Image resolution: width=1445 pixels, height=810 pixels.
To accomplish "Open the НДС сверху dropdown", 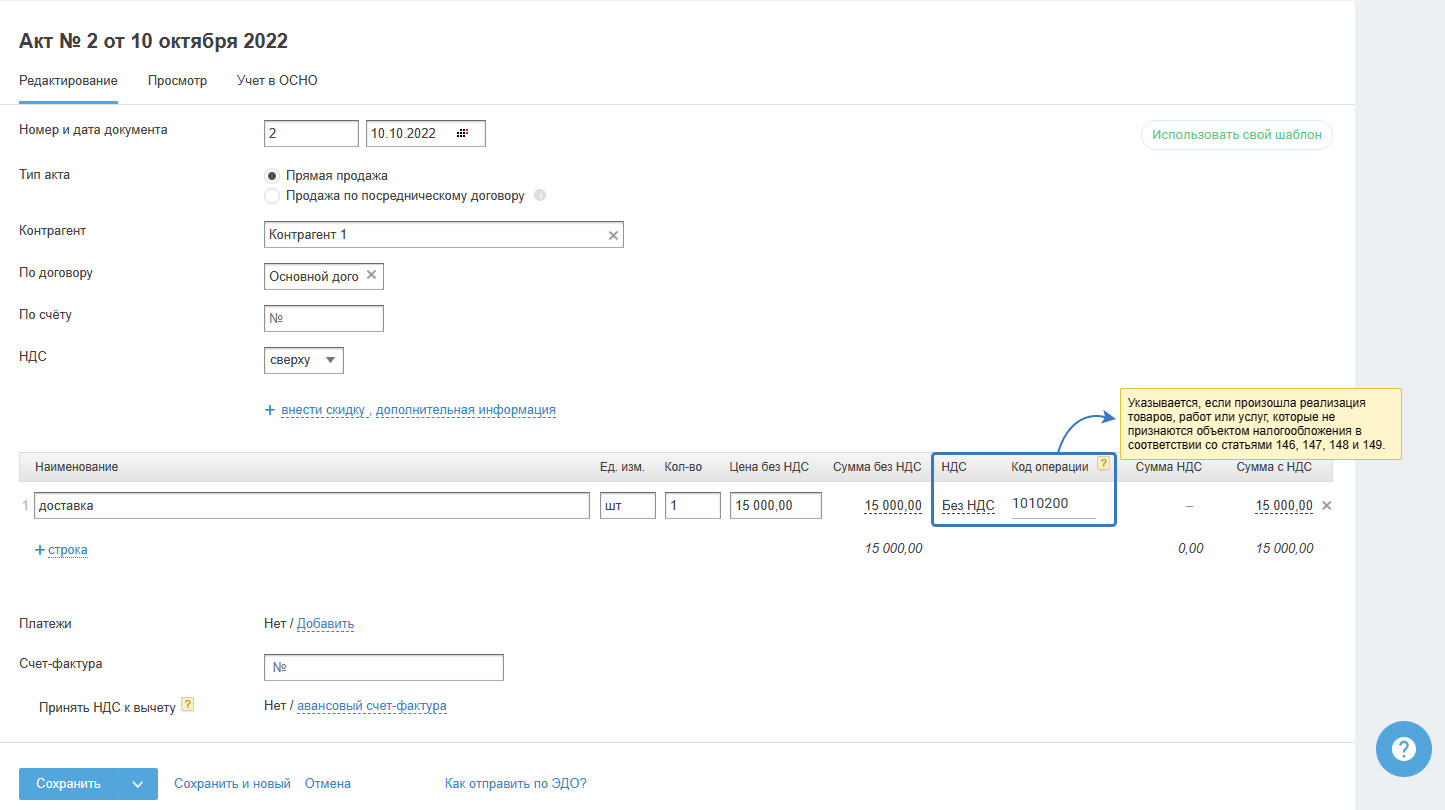I will click(304, 360).
